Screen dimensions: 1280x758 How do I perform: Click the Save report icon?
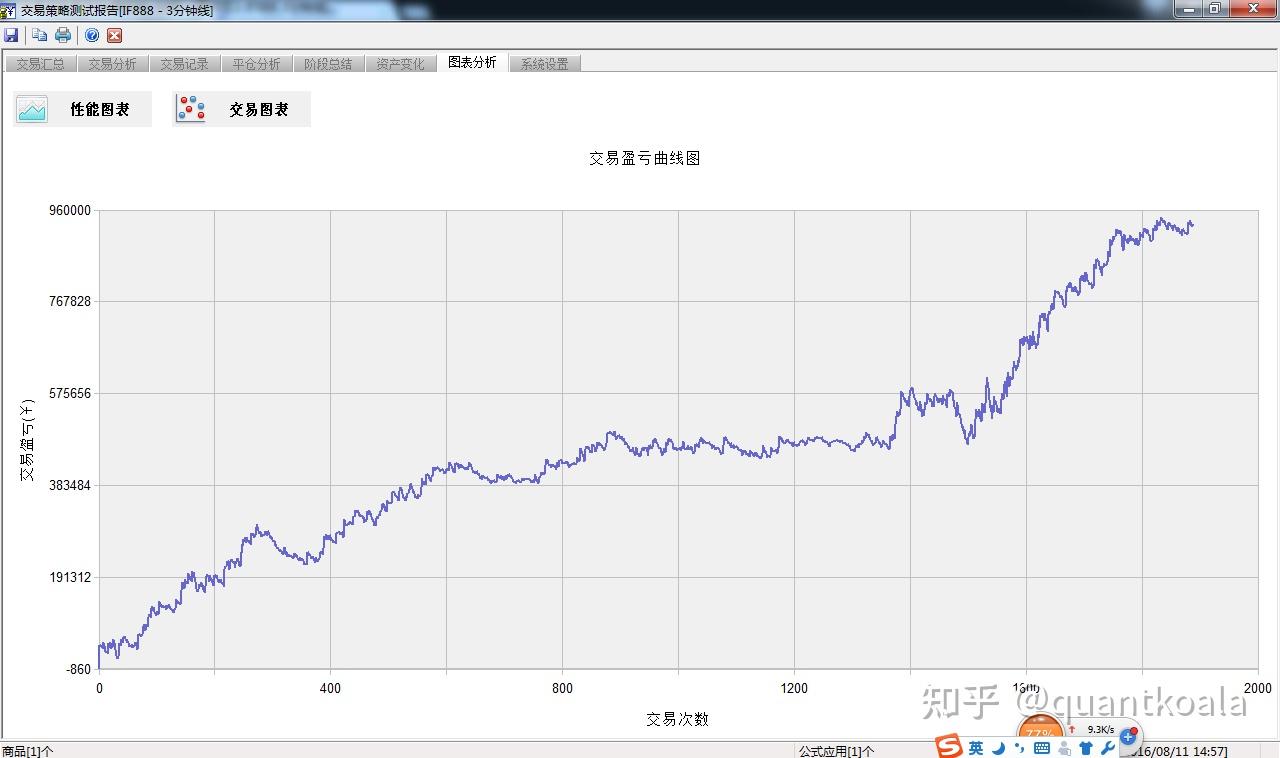click(11, 35)
